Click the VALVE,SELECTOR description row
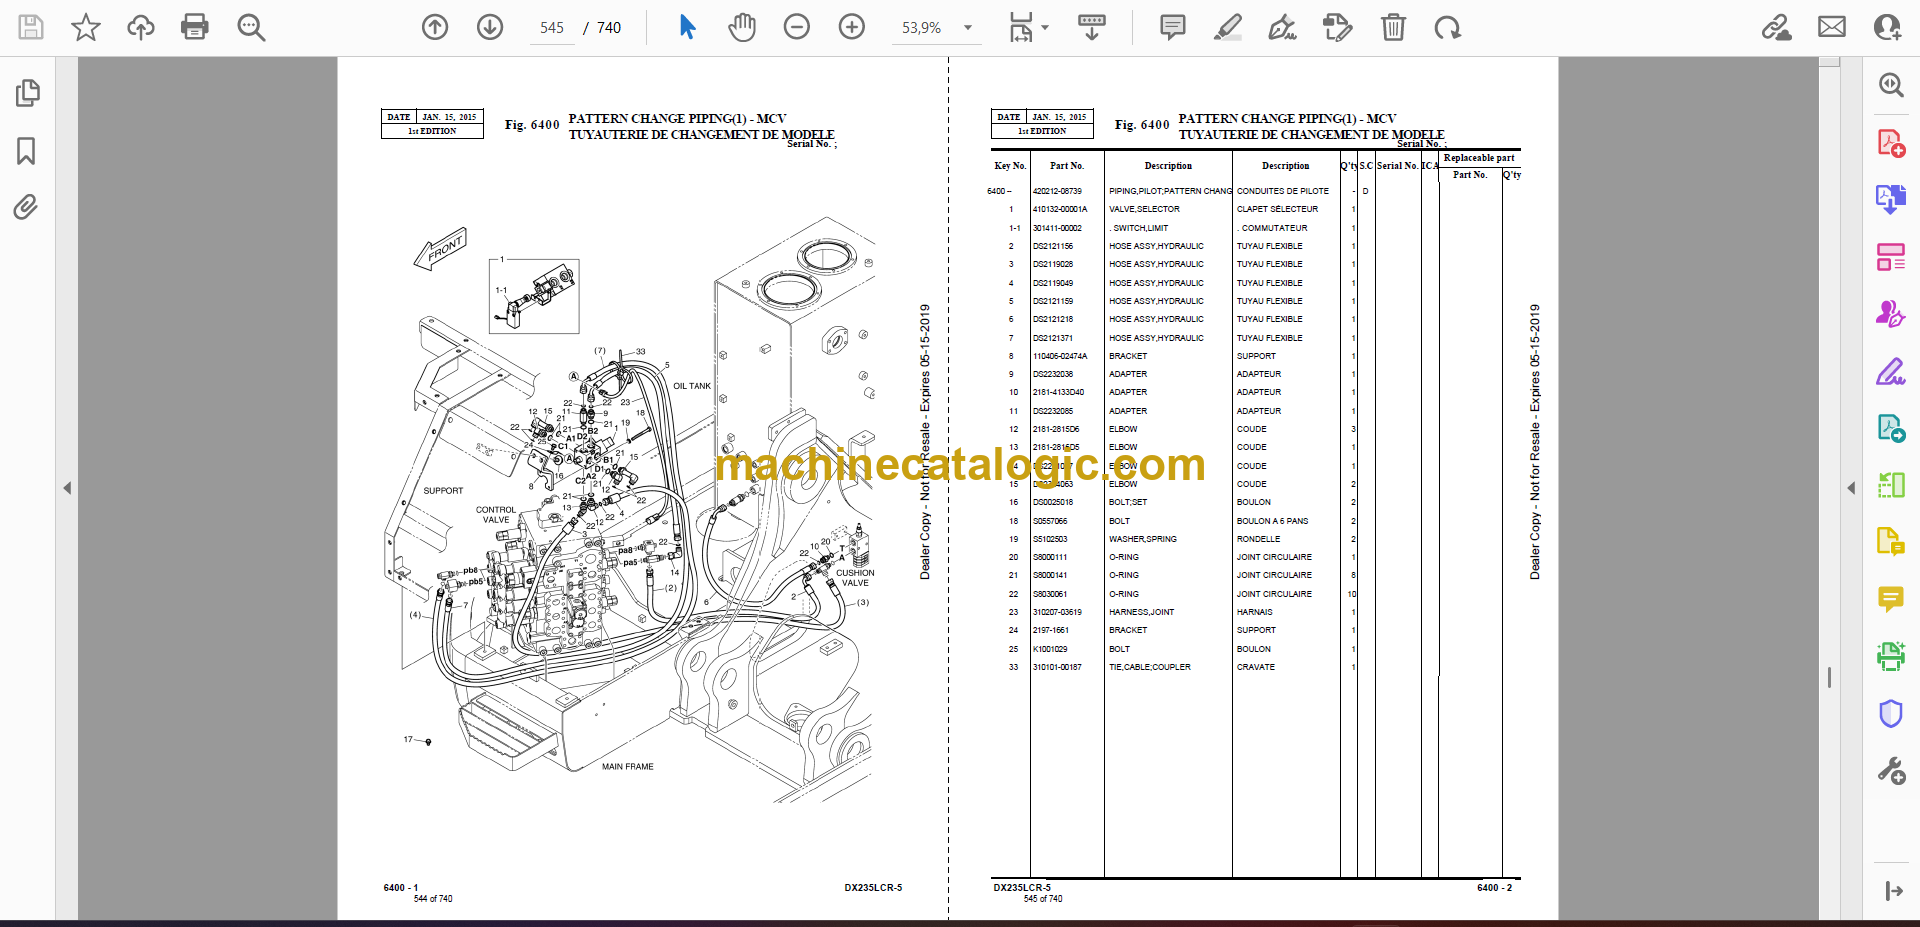Image resolution: width=1920 pixels, height=927 pixels. click(1144, 209)
